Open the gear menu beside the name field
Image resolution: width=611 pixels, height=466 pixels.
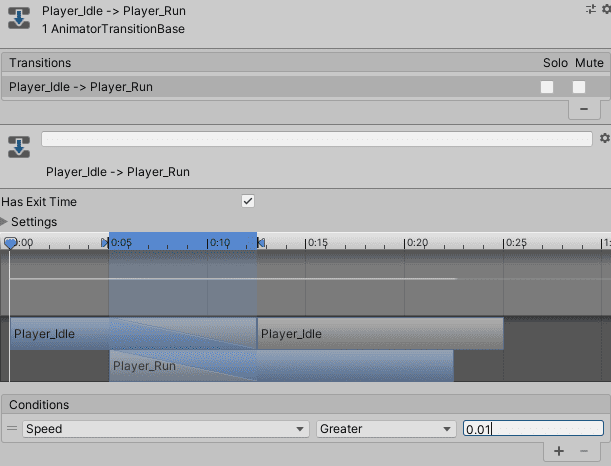pyautogui.click(x=603, y=138)
